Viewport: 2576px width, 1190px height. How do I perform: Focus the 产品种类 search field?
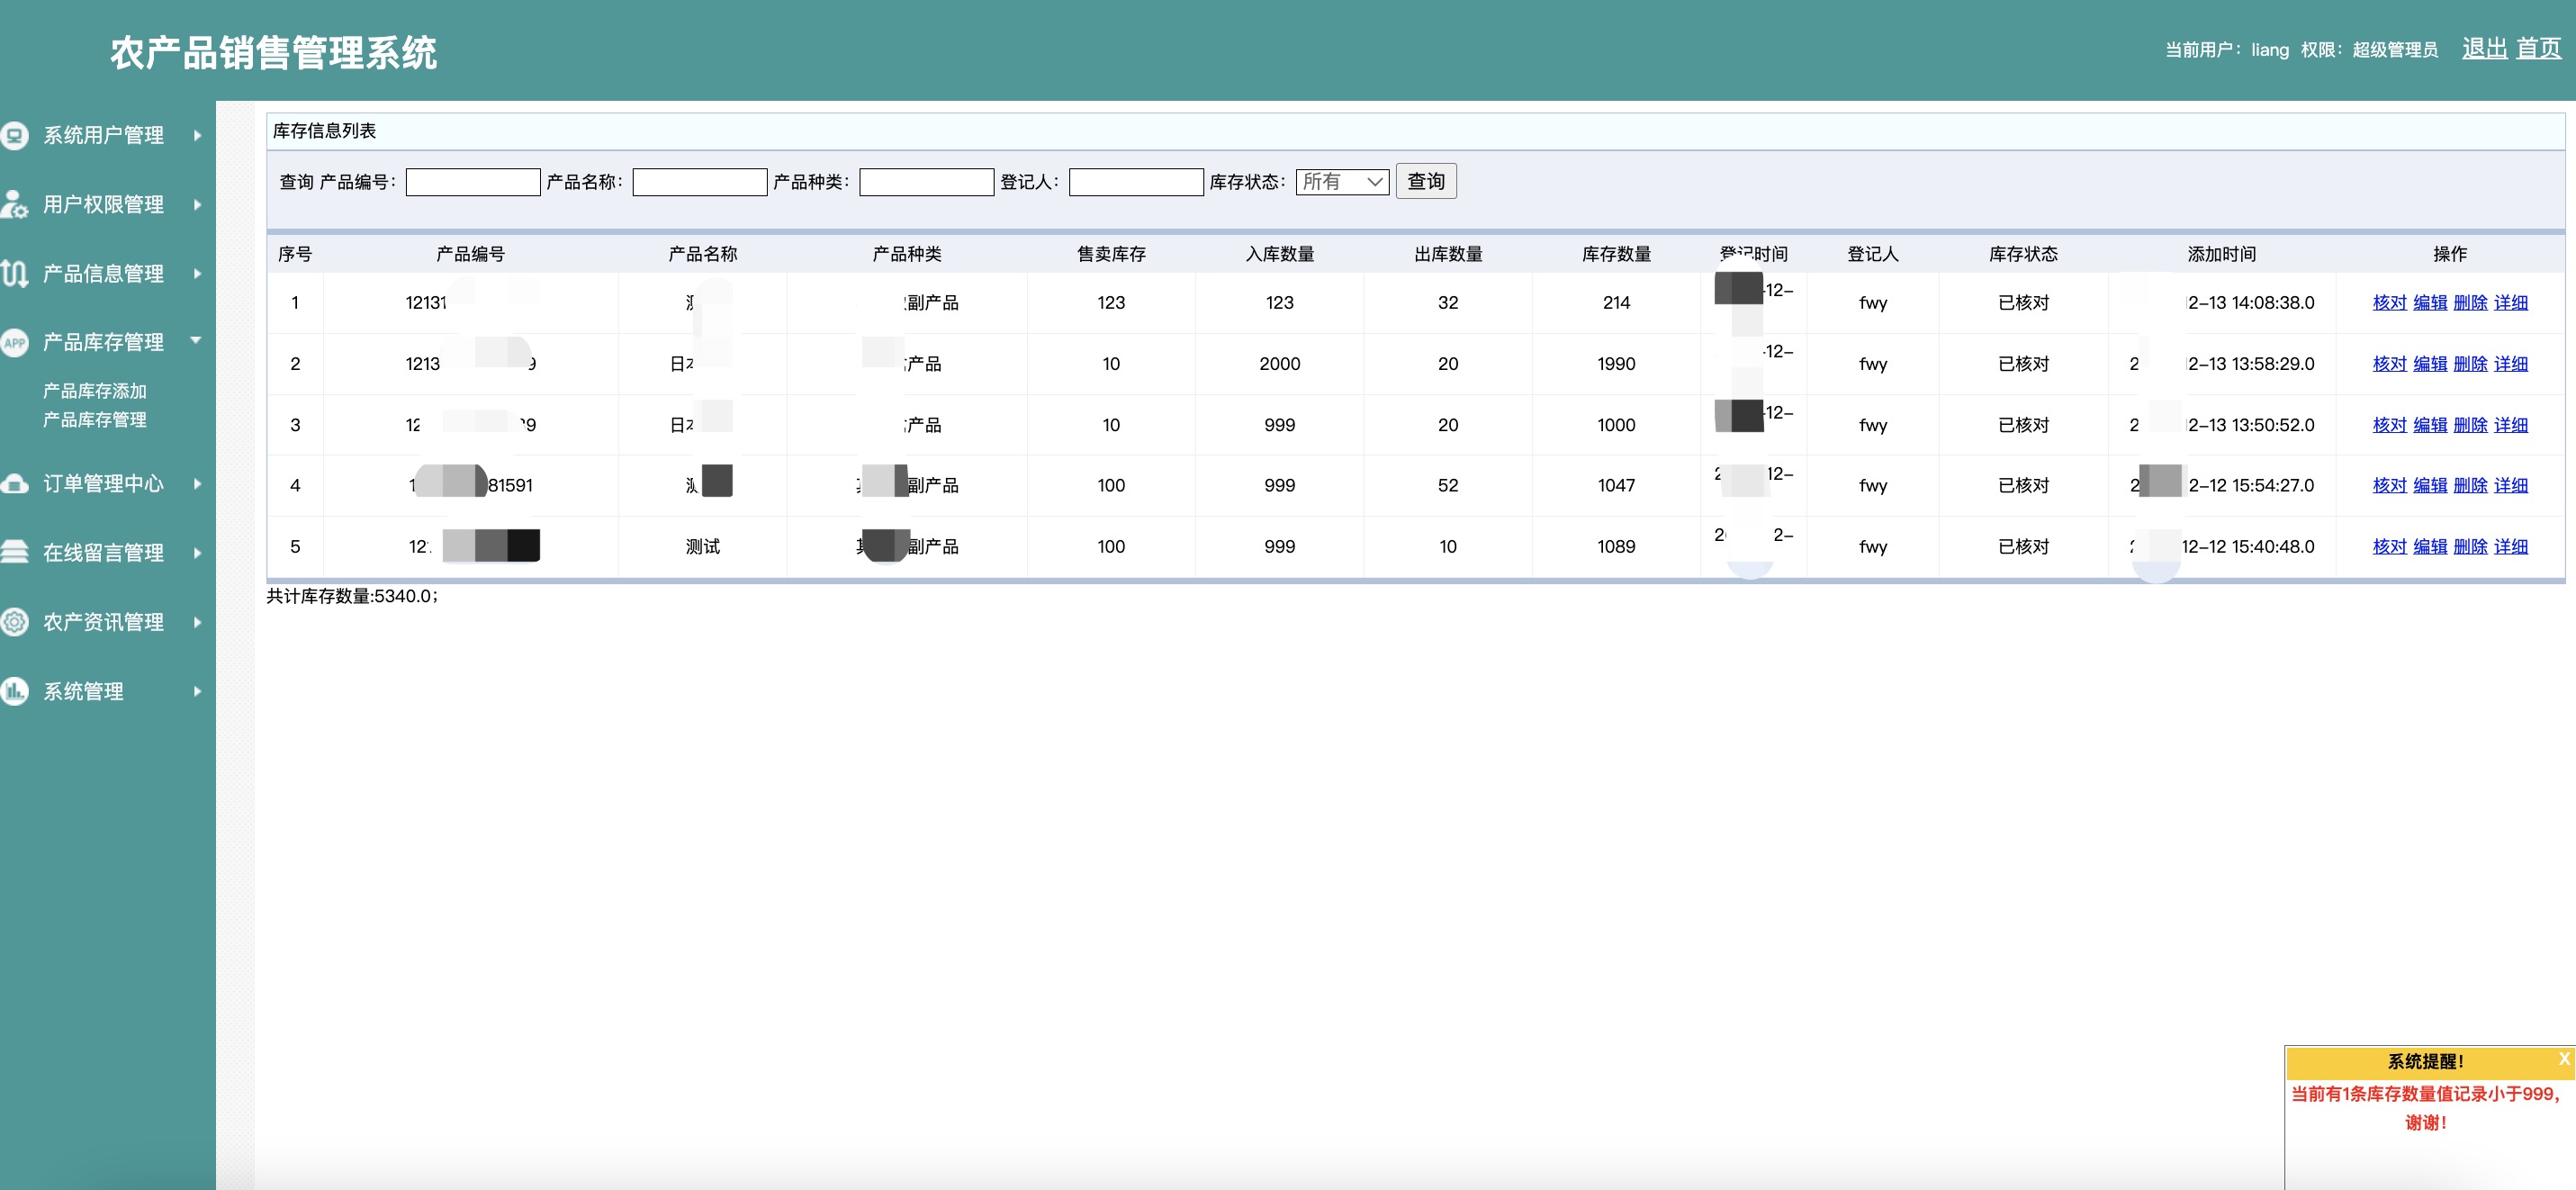(x=927, y=182)
